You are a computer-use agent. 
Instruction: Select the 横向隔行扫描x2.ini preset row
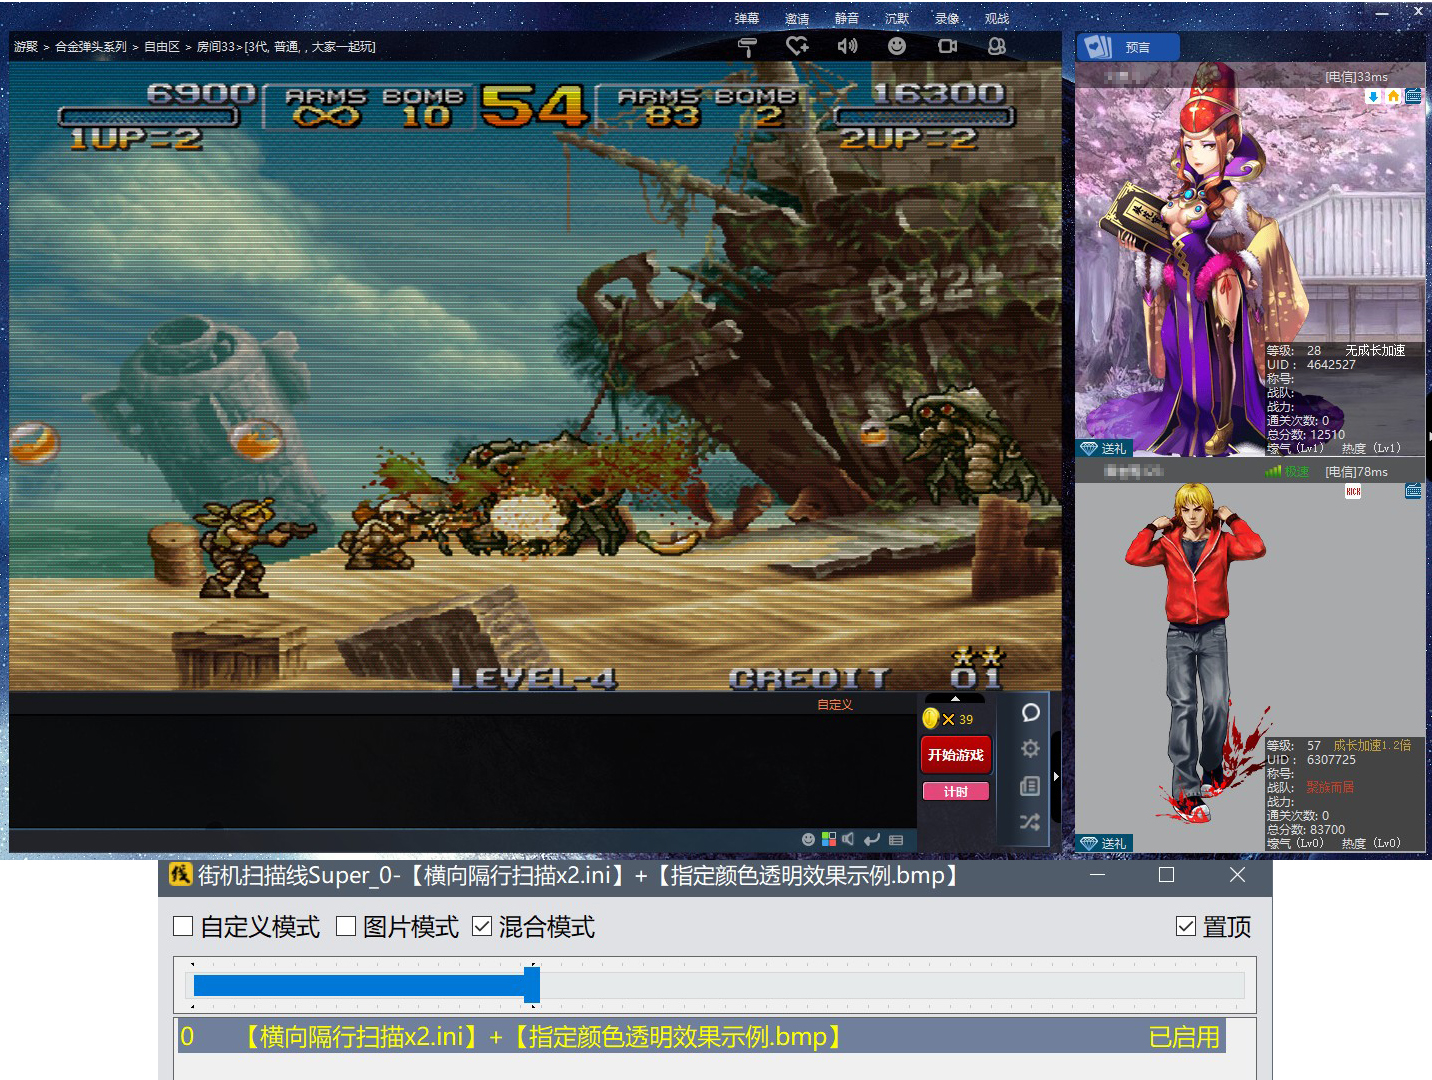coord(701,1037)
